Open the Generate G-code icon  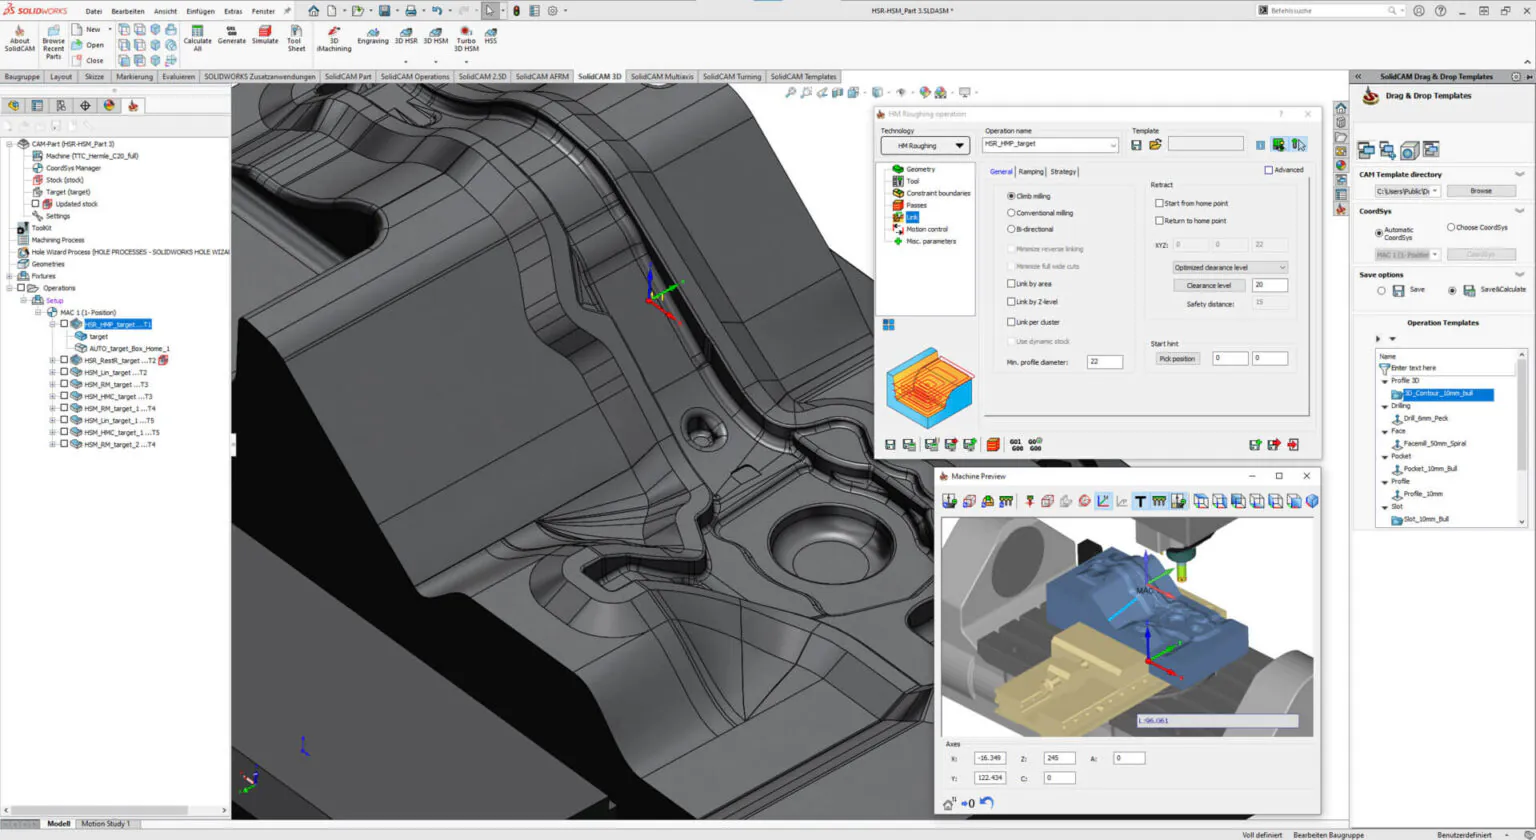(x=231, y=37)
